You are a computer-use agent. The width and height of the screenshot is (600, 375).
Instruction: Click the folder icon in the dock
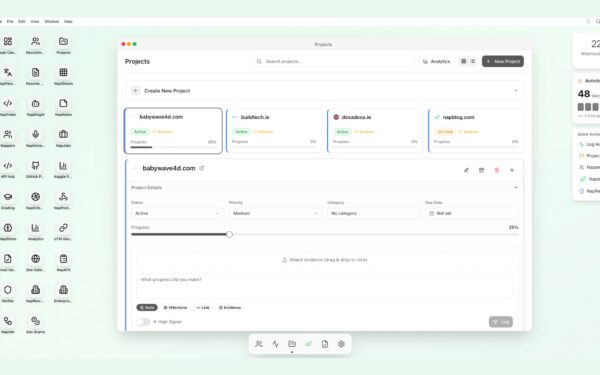tap(292, 344)
